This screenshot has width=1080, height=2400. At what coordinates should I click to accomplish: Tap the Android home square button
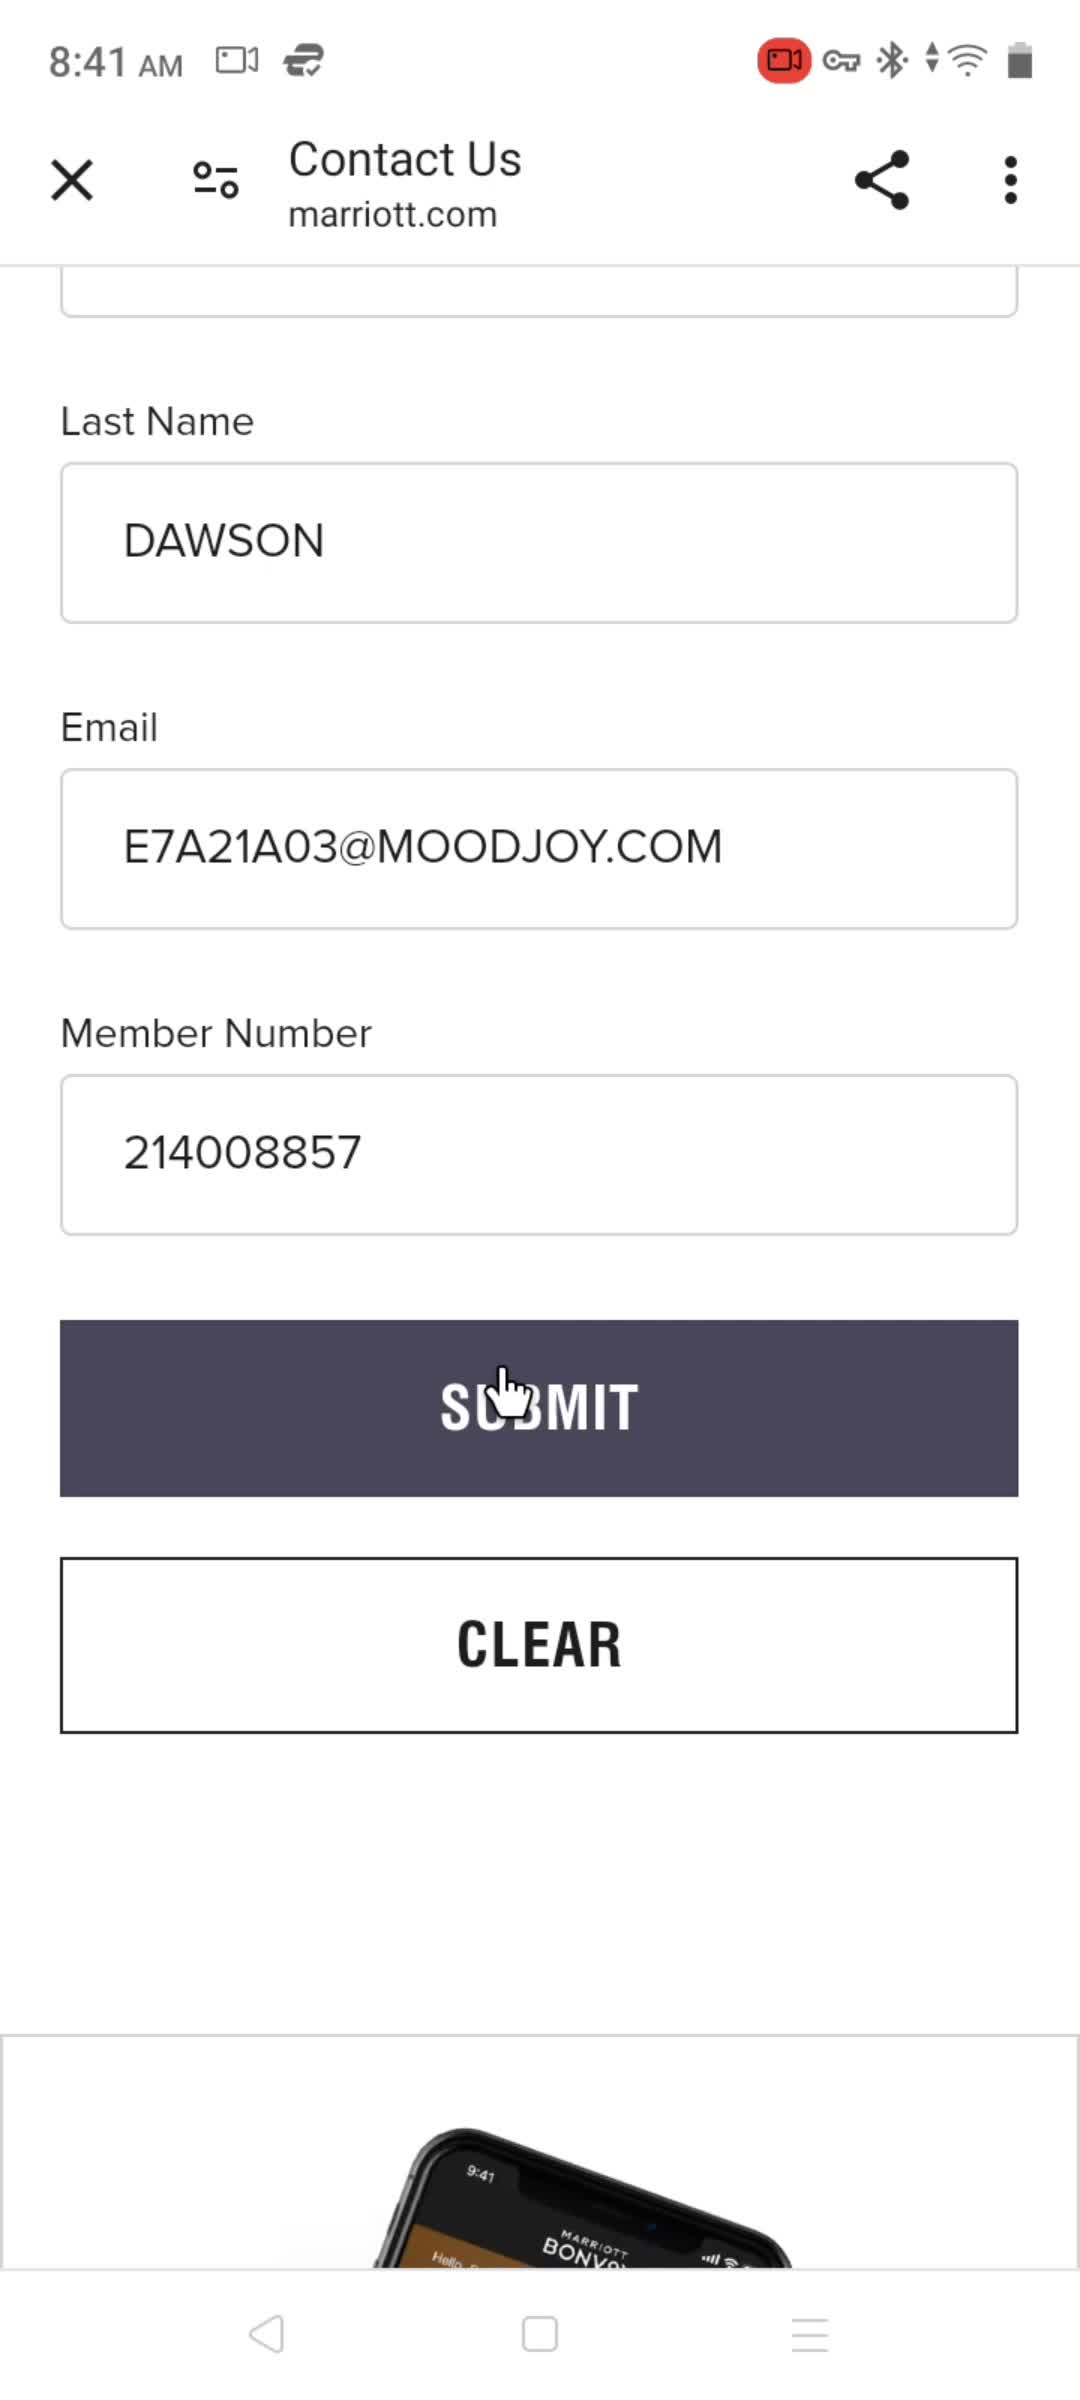540,2334
